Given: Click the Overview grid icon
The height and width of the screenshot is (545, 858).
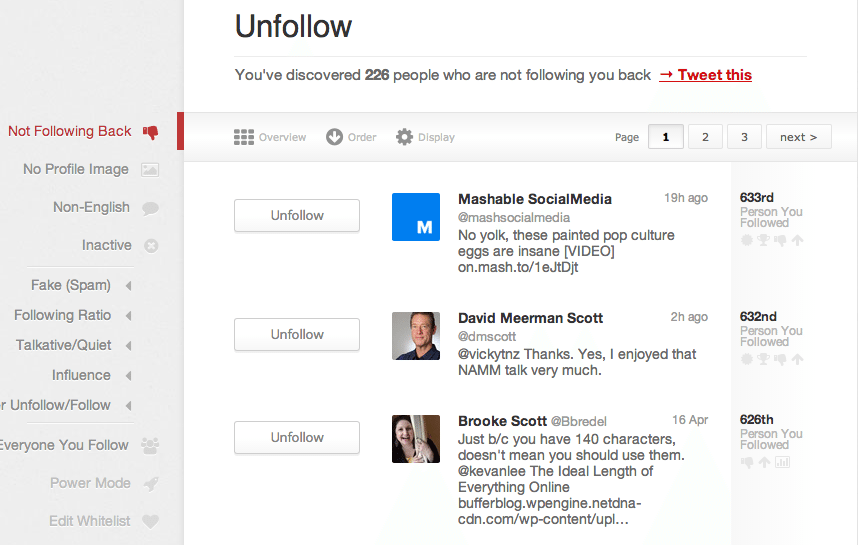Looking at the screenshot, I should pyautogui.click(x=243, y=137).
